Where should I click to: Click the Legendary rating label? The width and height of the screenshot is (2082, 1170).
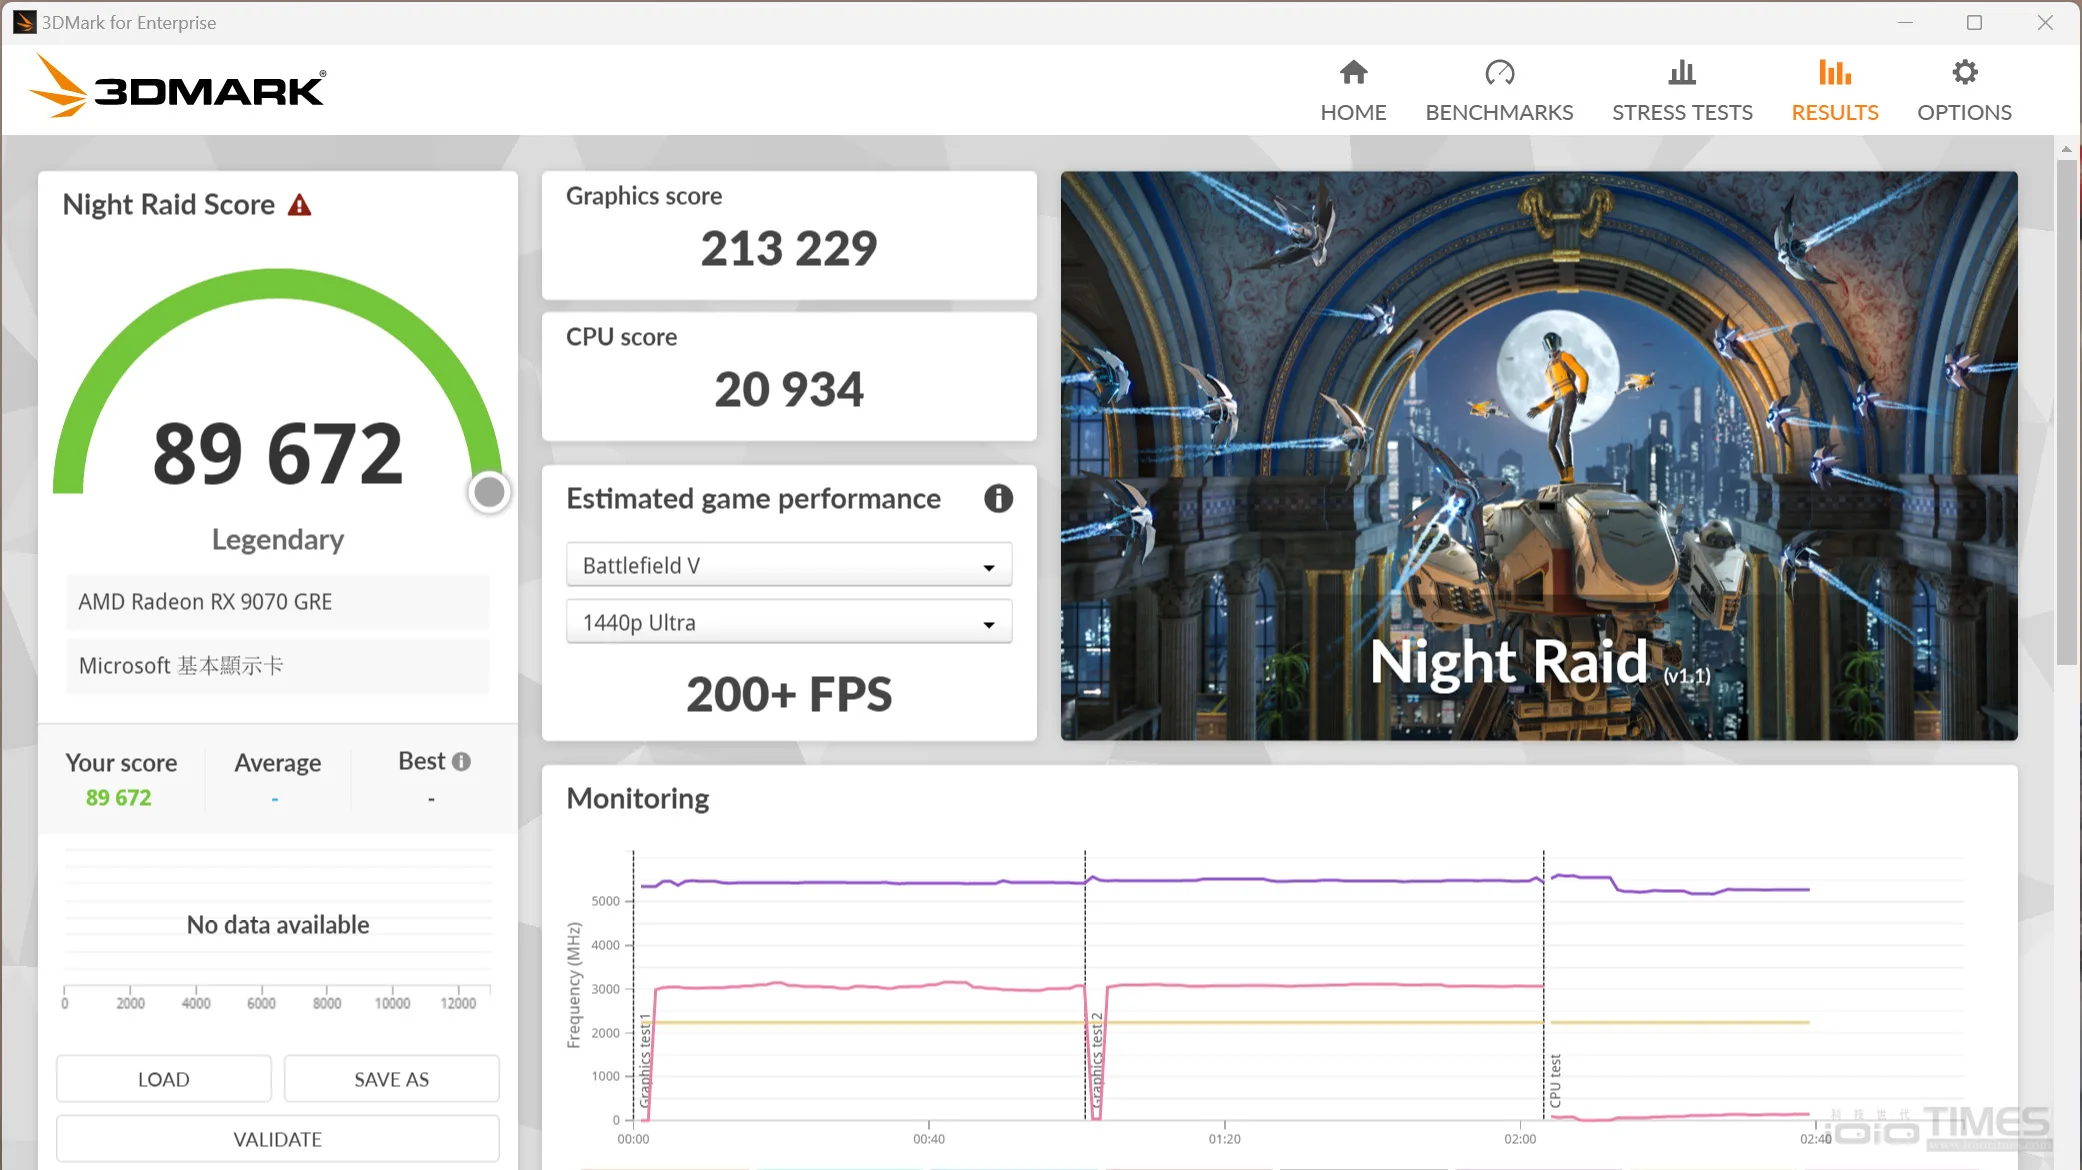click(278, 540)
